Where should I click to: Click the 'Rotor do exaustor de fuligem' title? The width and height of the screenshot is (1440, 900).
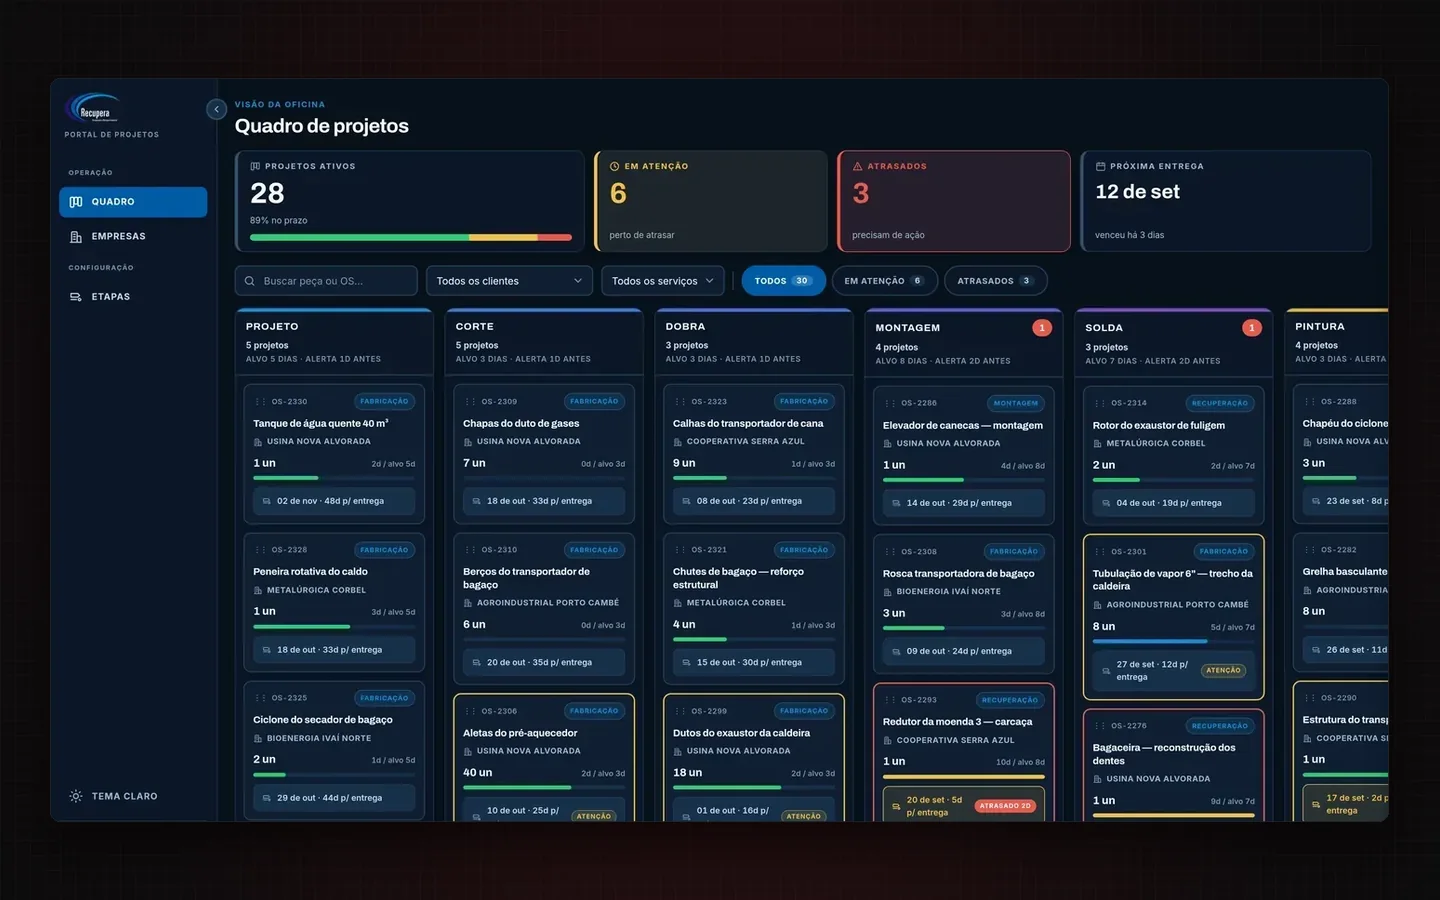(1159, 426)
